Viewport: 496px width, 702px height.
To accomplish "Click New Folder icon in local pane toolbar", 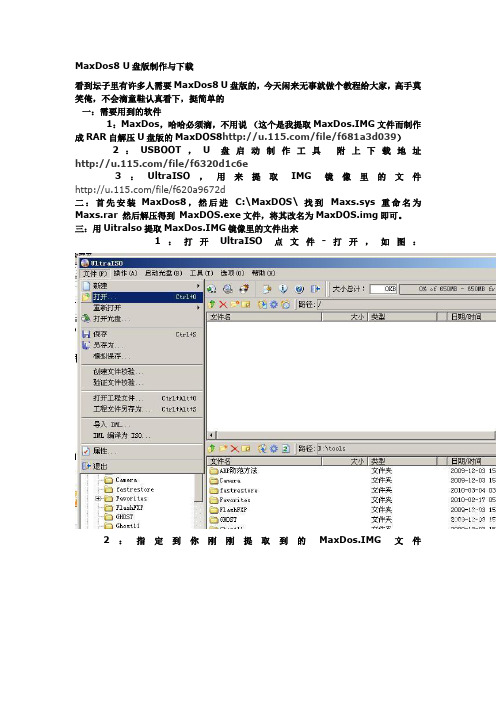I will coord(223,448).
